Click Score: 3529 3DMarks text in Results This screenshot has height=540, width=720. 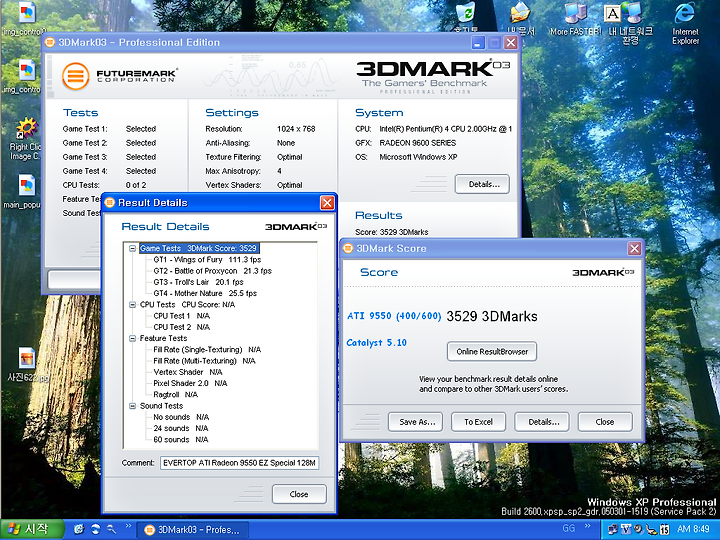[x=391, y=232]
